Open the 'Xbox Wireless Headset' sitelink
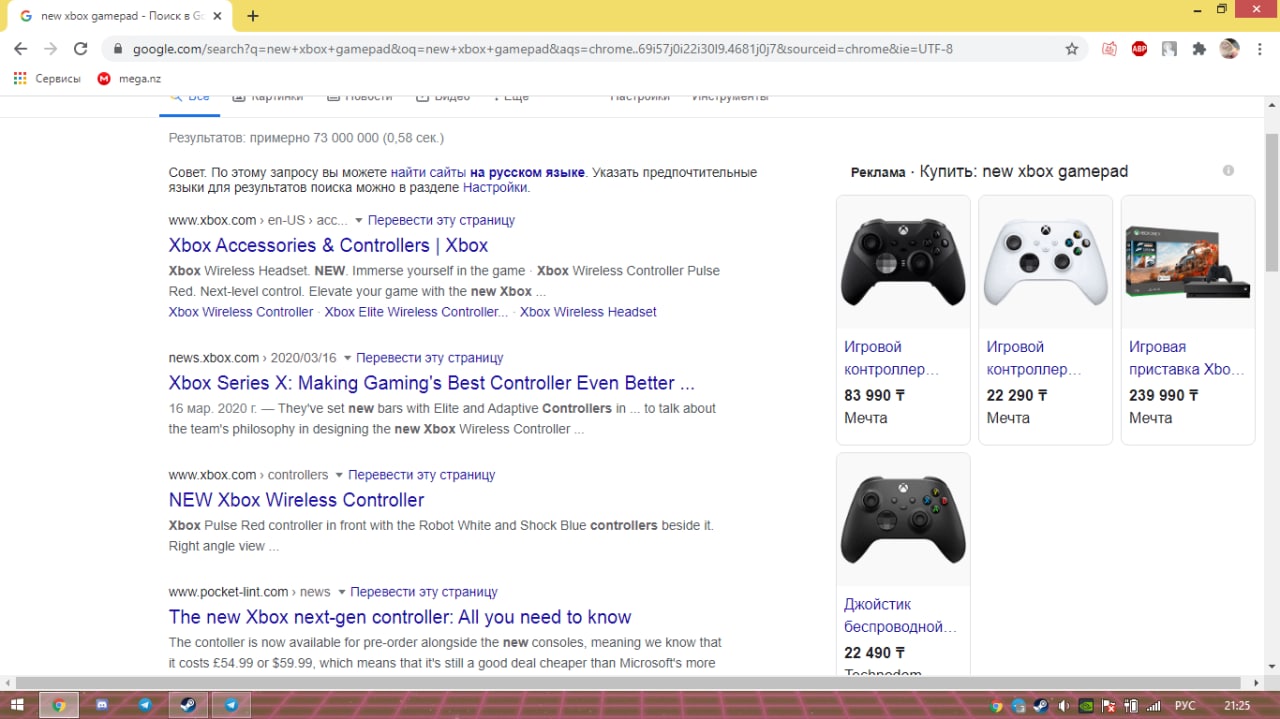1280x719 pixels. (588, 312)
